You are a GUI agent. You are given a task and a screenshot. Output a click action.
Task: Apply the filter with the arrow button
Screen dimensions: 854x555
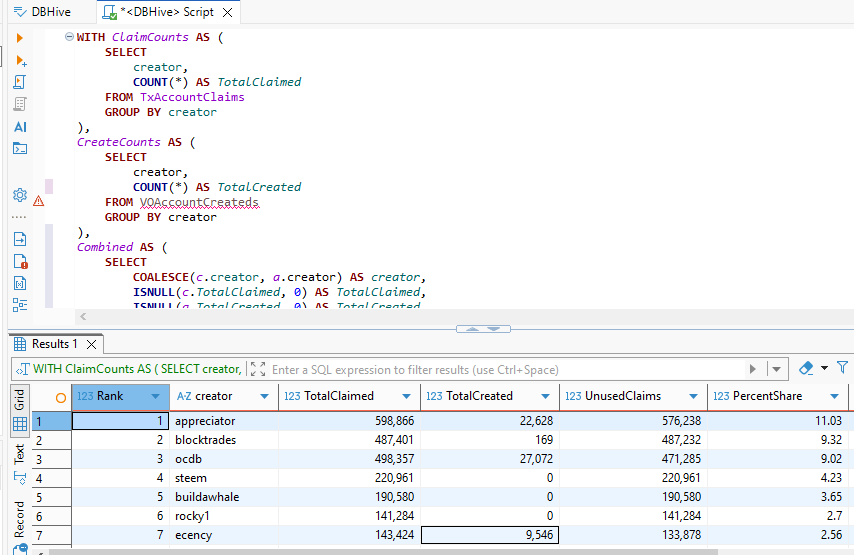[x=753, y=369]
